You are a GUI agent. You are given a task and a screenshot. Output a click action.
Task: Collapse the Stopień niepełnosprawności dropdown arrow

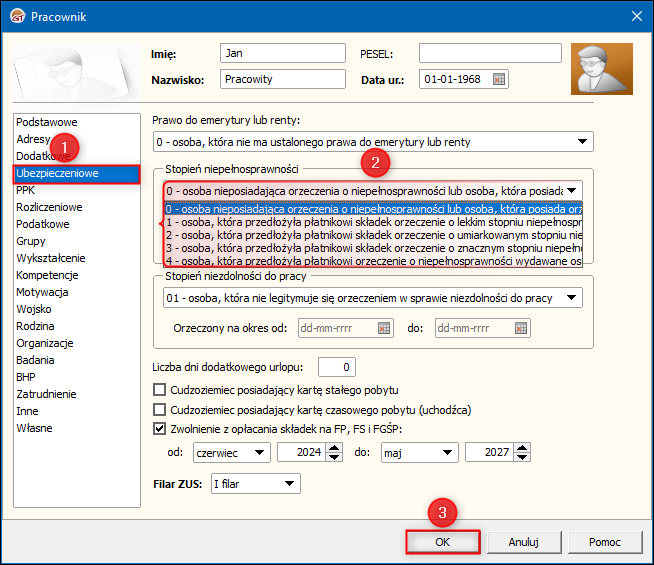point(571,191)
